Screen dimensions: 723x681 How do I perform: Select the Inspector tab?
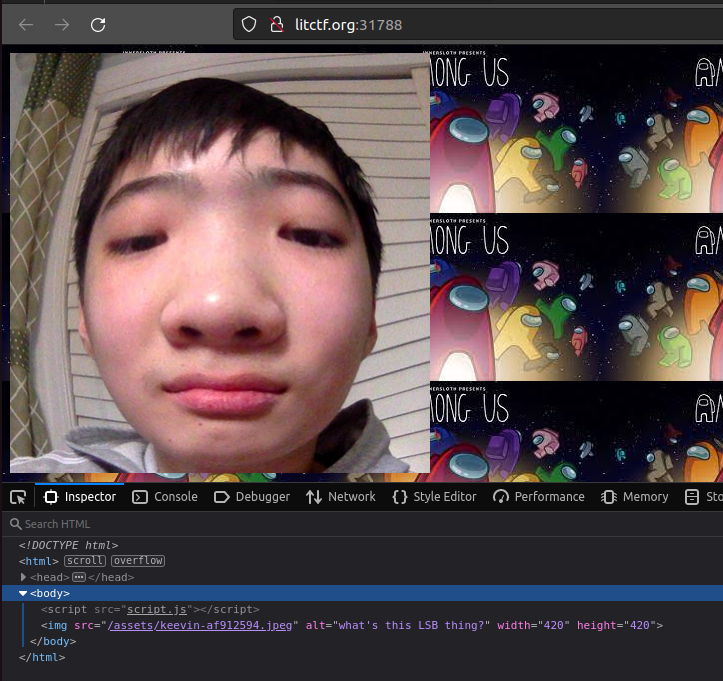click(x=80, y=497)
